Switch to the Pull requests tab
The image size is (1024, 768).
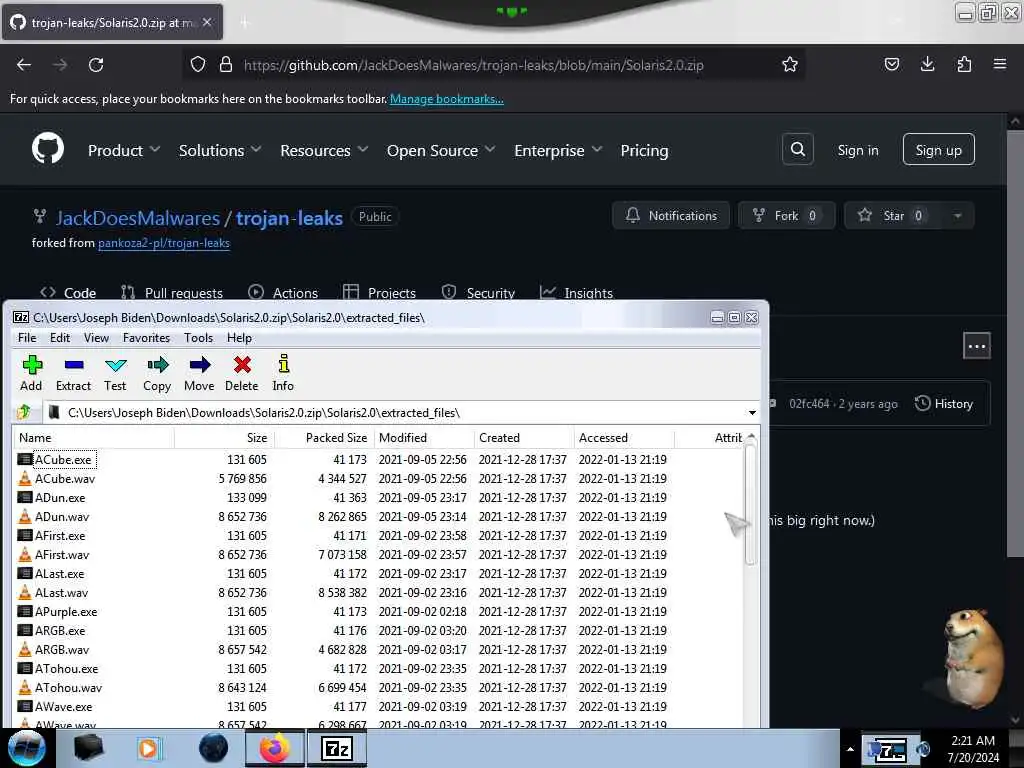(x=172, y=293)
